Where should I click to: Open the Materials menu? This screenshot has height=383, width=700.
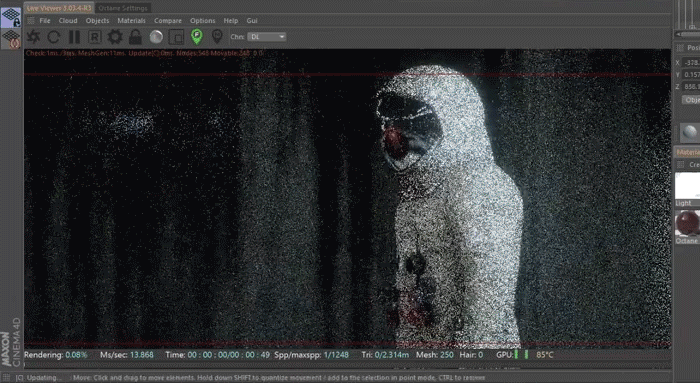click(131, 21)
